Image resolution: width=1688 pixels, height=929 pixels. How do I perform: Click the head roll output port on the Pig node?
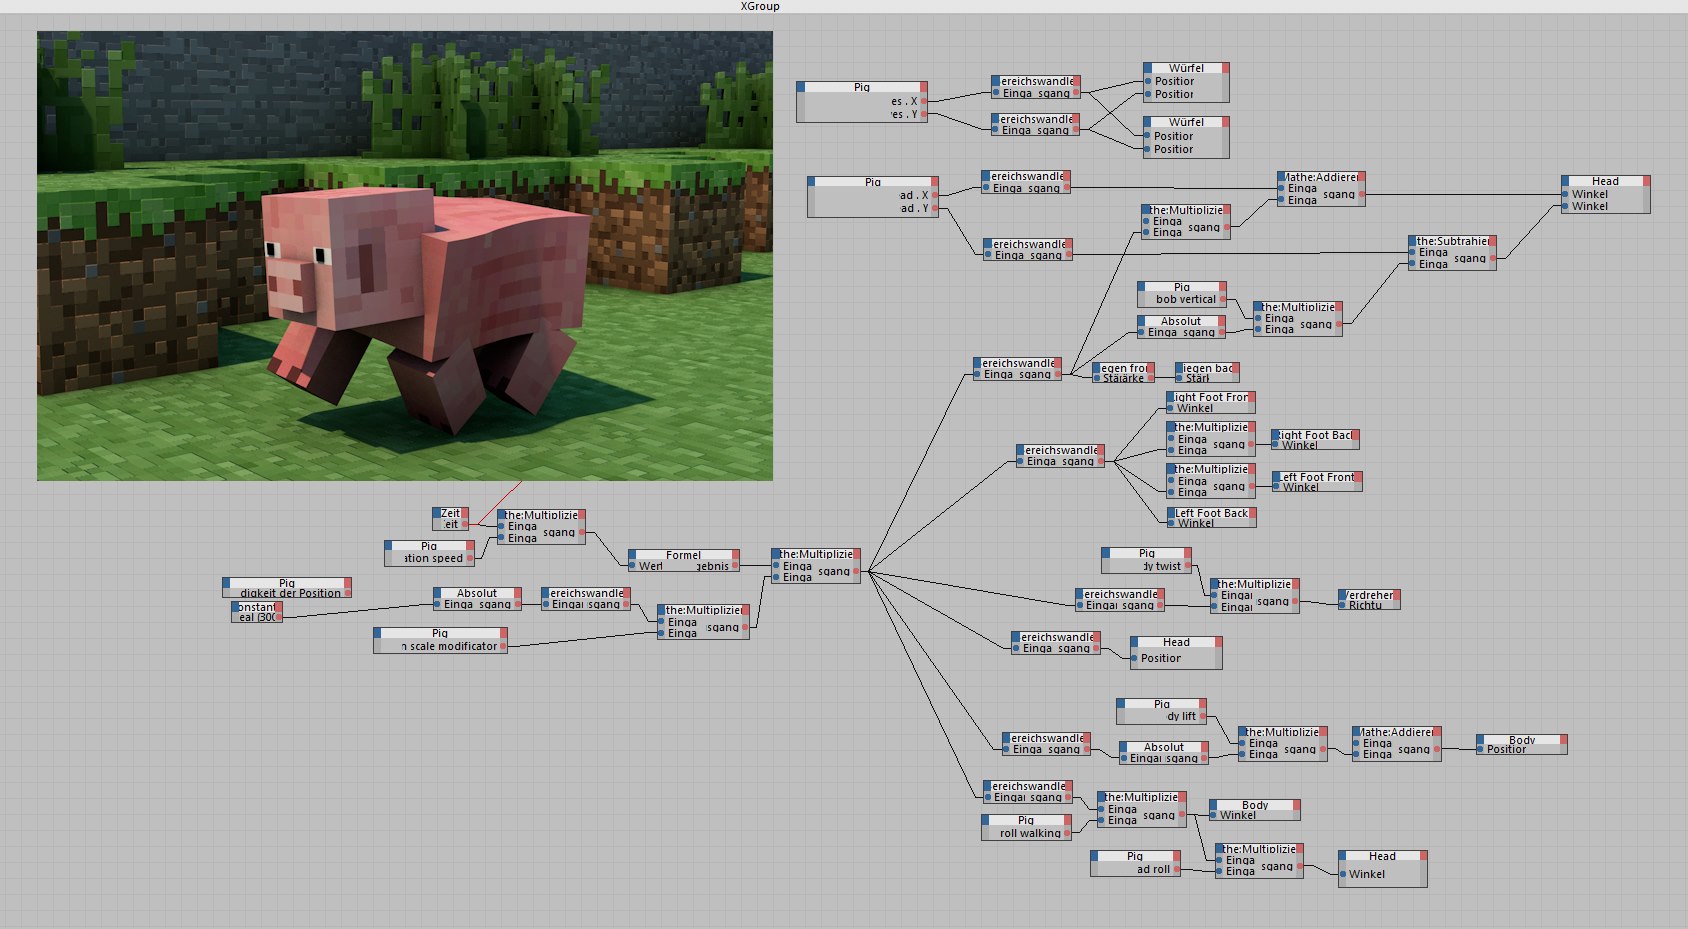[1176, 869]
